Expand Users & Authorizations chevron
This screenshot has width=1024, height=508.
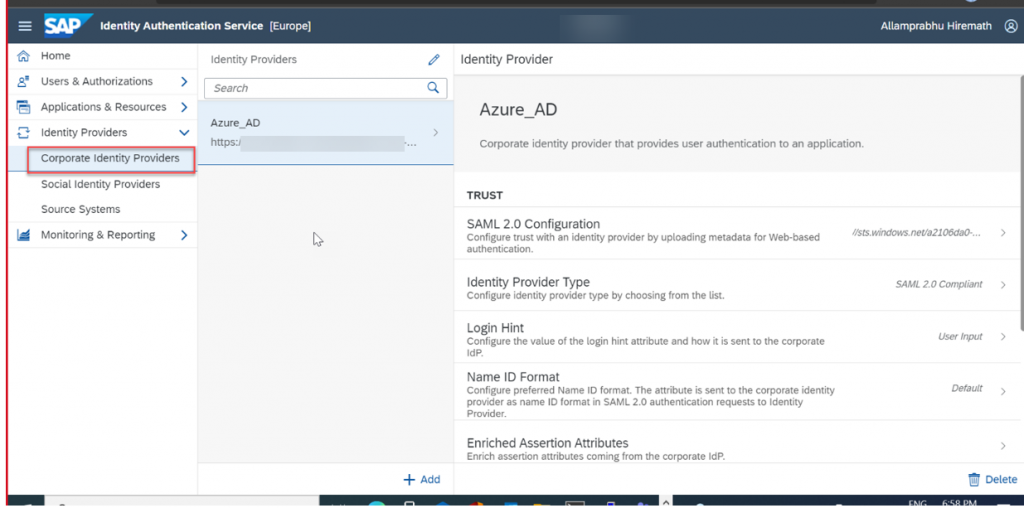184,82
